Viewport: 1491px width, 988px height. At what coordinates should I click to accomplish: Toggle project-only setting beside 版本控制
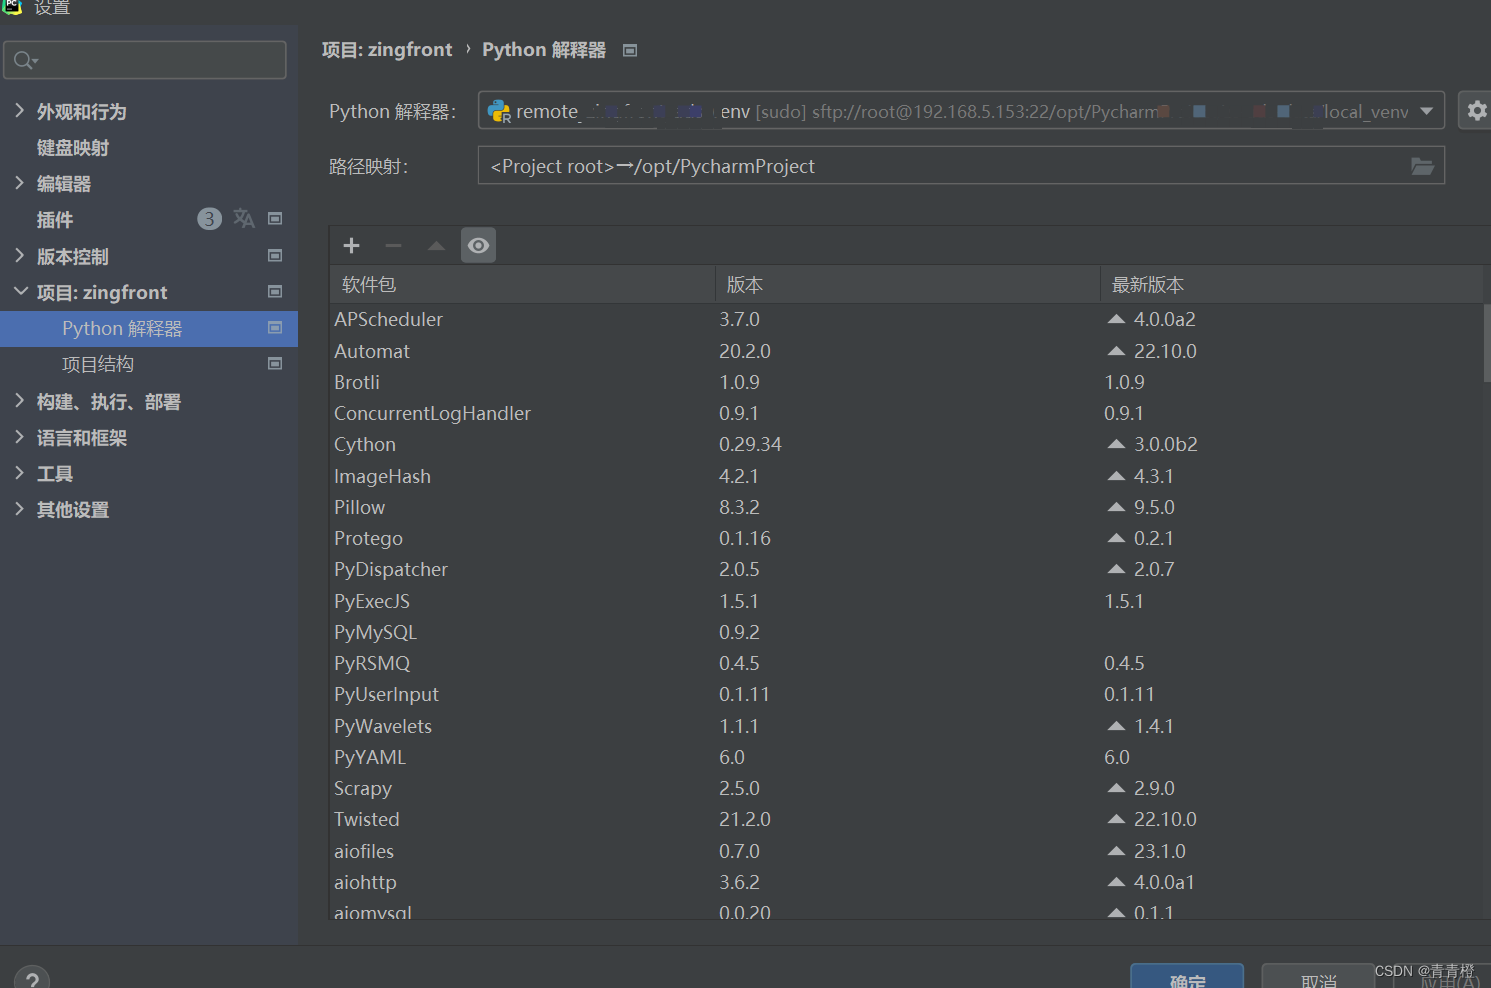tap(274, 256)
